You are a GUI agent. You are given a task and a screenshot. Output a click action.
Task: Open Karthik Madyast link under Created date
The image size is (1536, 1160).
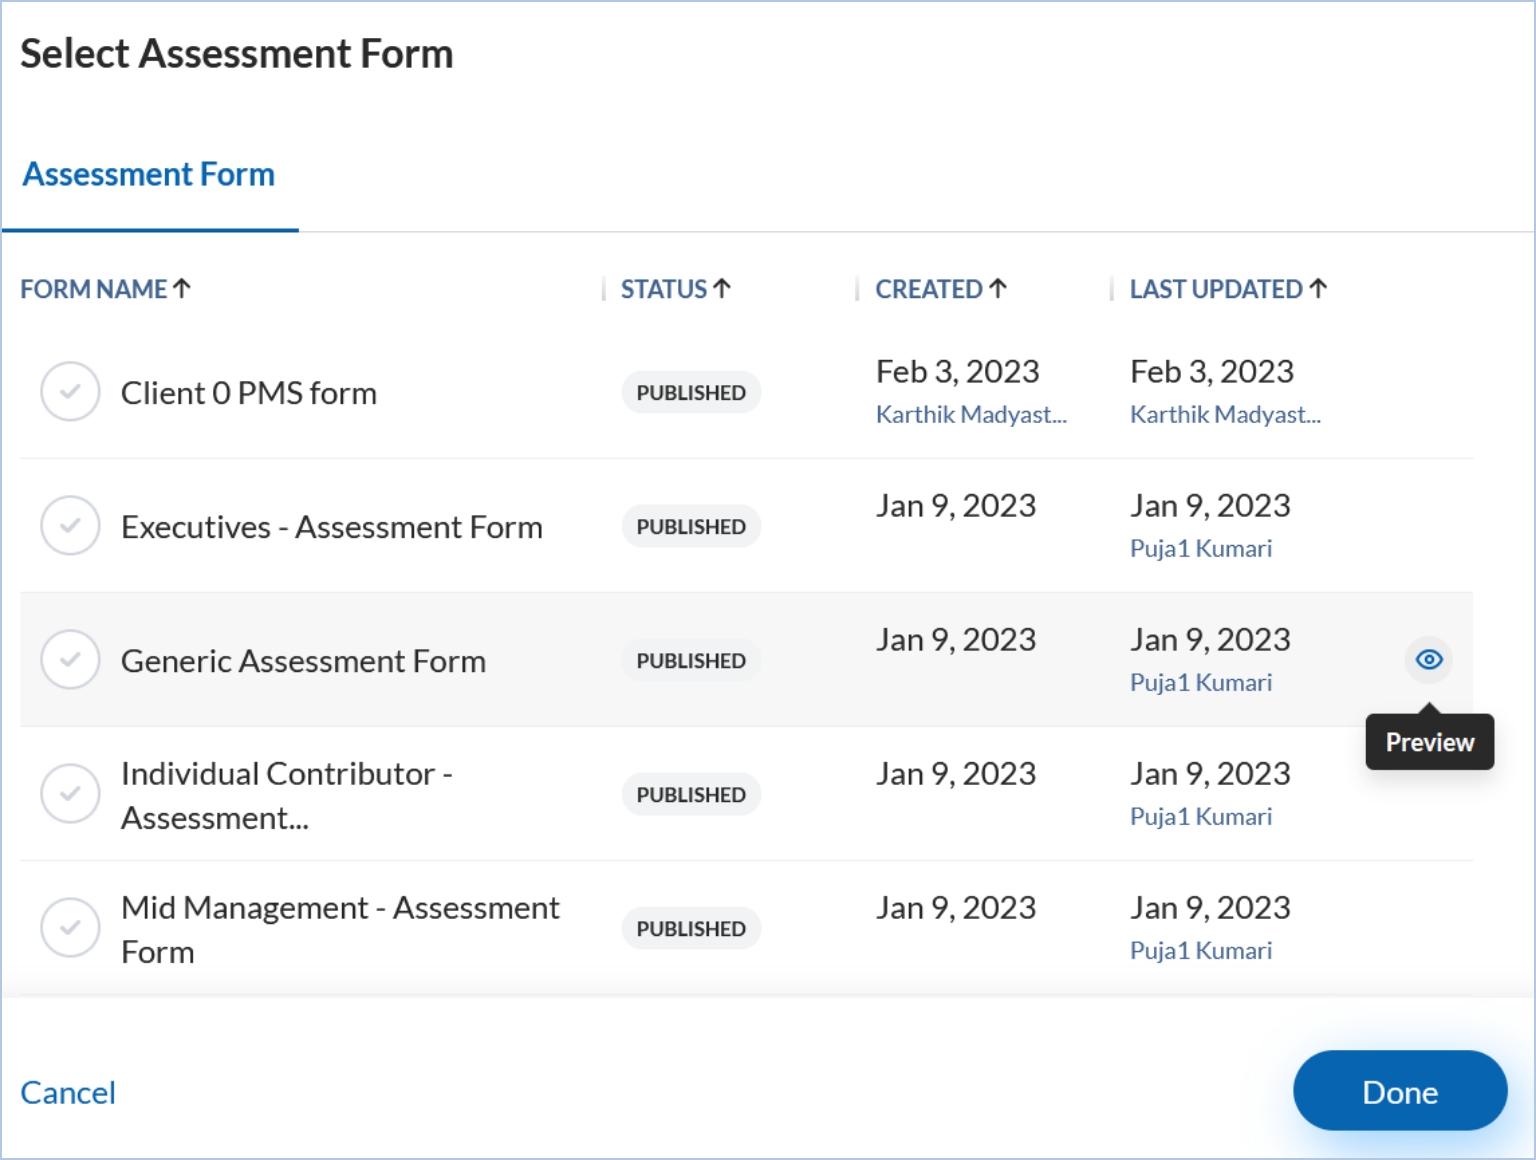pyautogui.click(x=971, y=415)
